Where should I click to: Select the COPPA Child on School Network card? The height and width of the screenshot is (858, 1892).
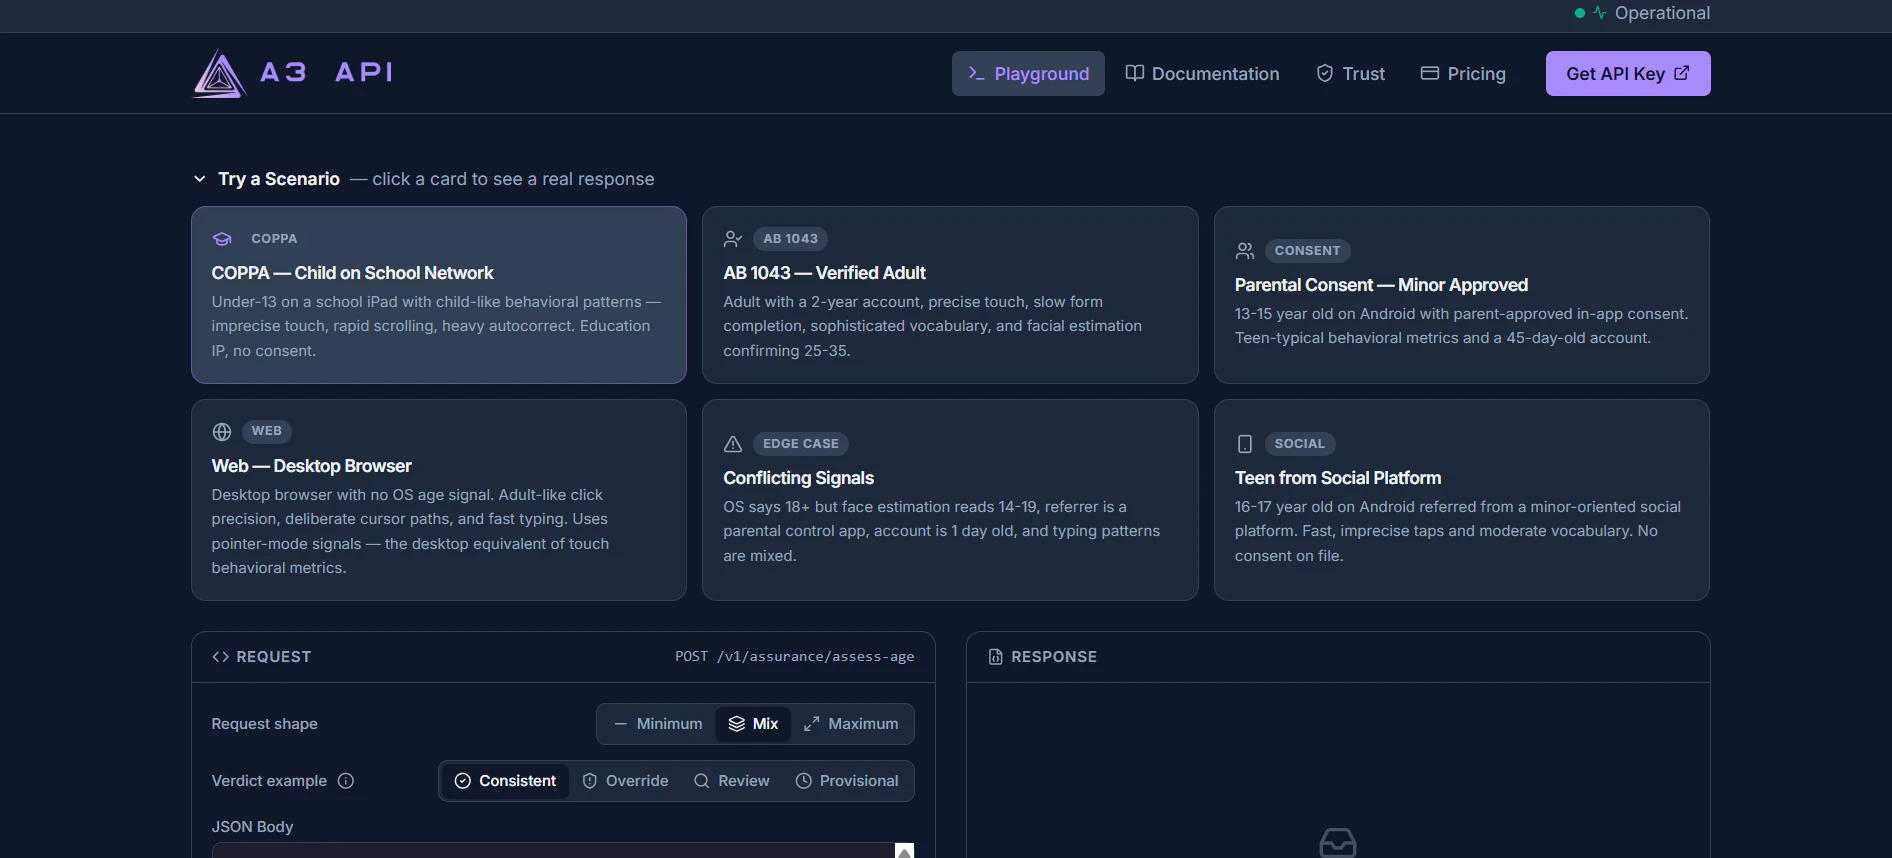pyautogui.click(x=439, y=295)
